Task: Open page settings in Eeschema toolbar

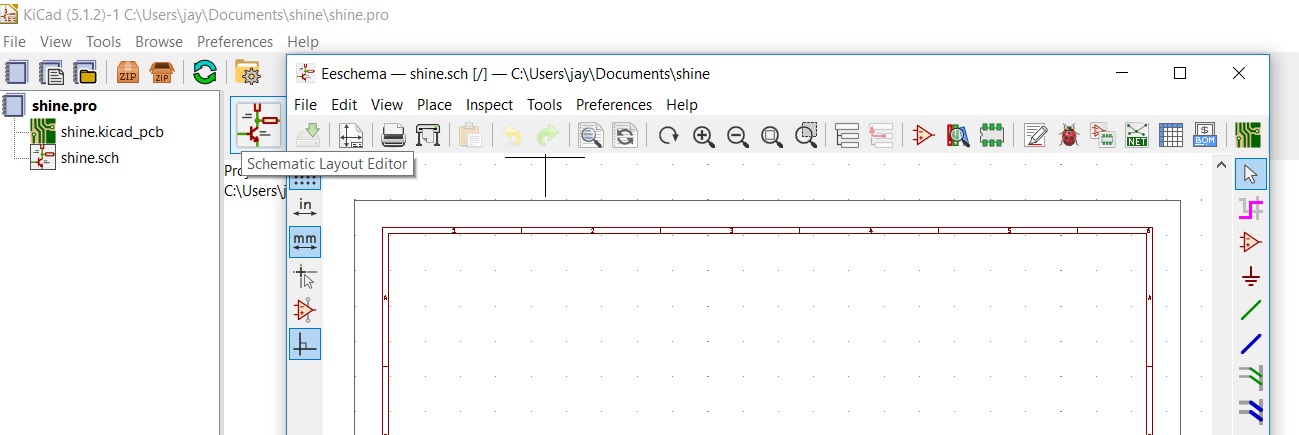Action: (x=350, y=135)
